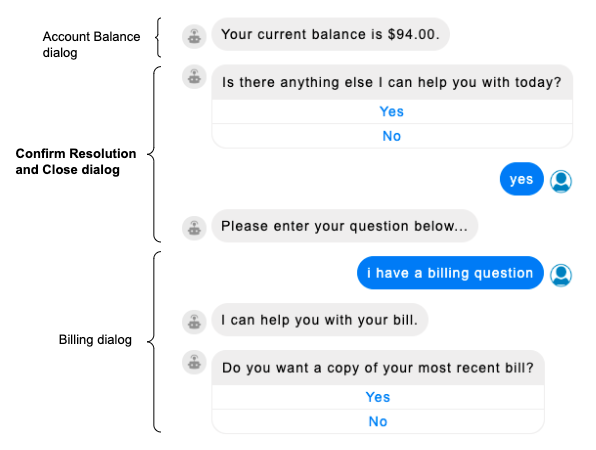Viewport: 596px width, 450px height.
Task: Click the 'I can help you with your bill' message
Action: coord(320,320)
